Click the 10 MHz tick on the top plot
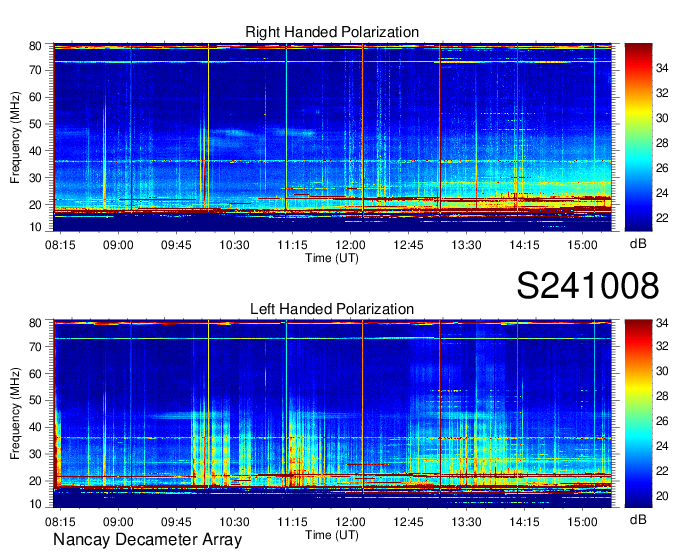 pyautogui.click(x=35, y=227)
